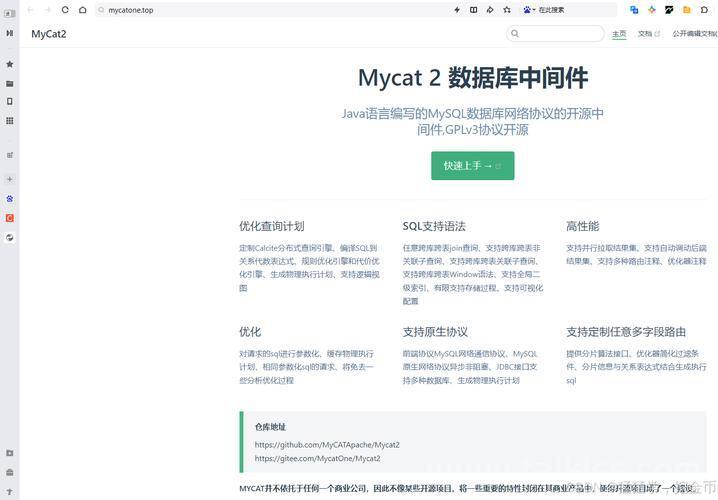
Task: Go to the browser home page icon
Action: (82, 10)
